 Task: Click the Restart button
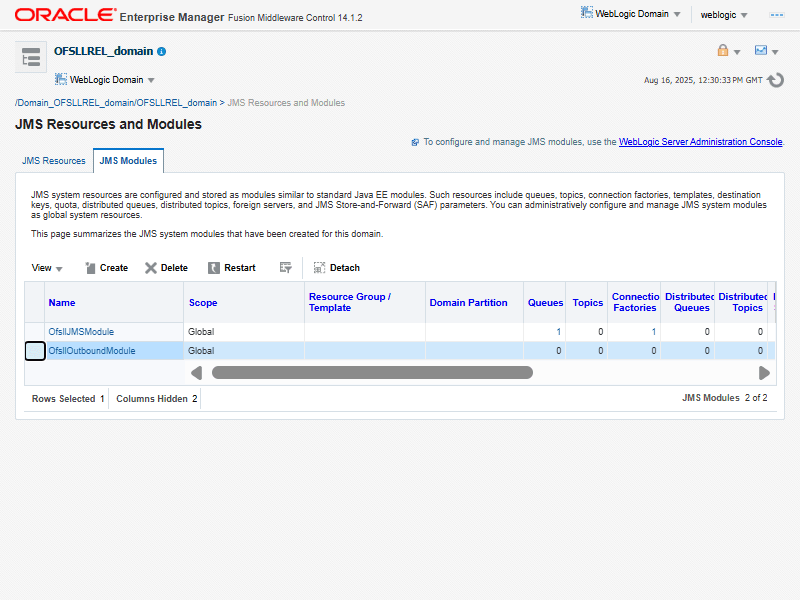tap(232, 268)
